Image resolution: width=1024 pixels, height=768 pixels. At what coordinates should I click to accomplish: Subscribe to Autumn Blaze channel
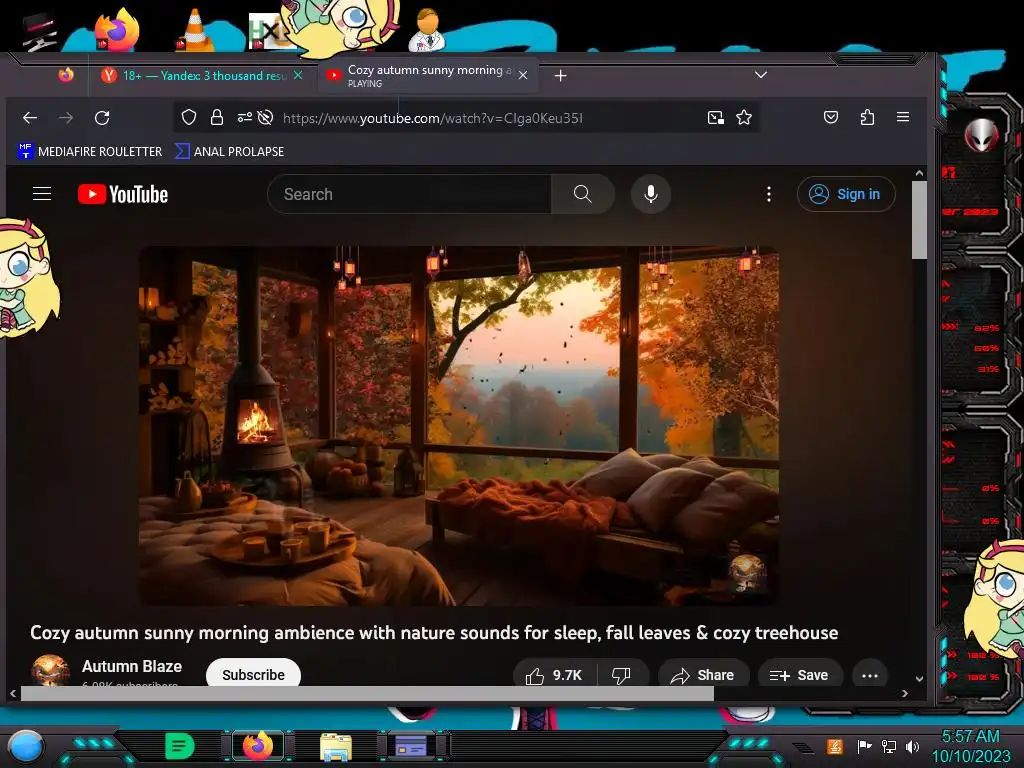[x=253, y=674]
